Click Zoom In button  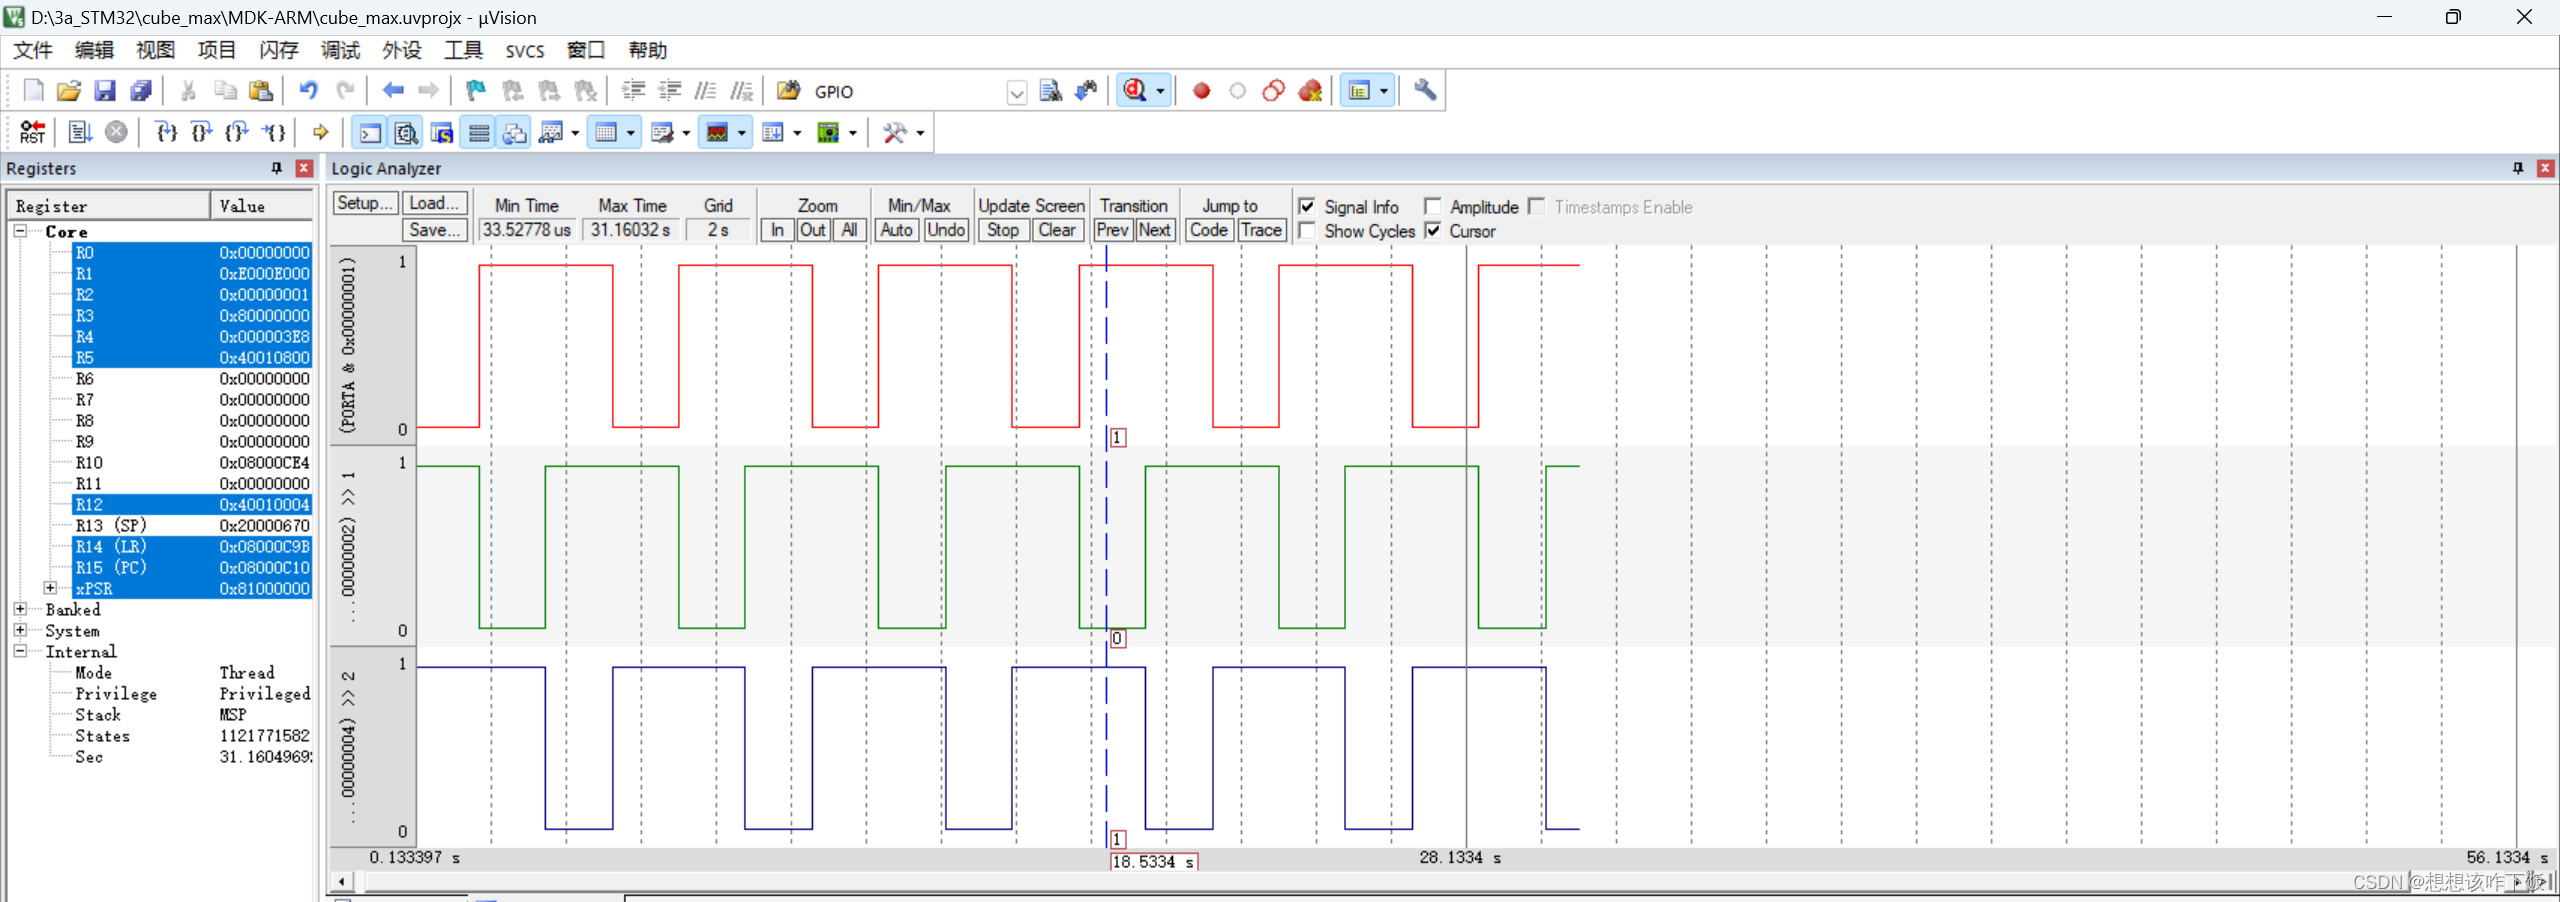coord(777,230)
